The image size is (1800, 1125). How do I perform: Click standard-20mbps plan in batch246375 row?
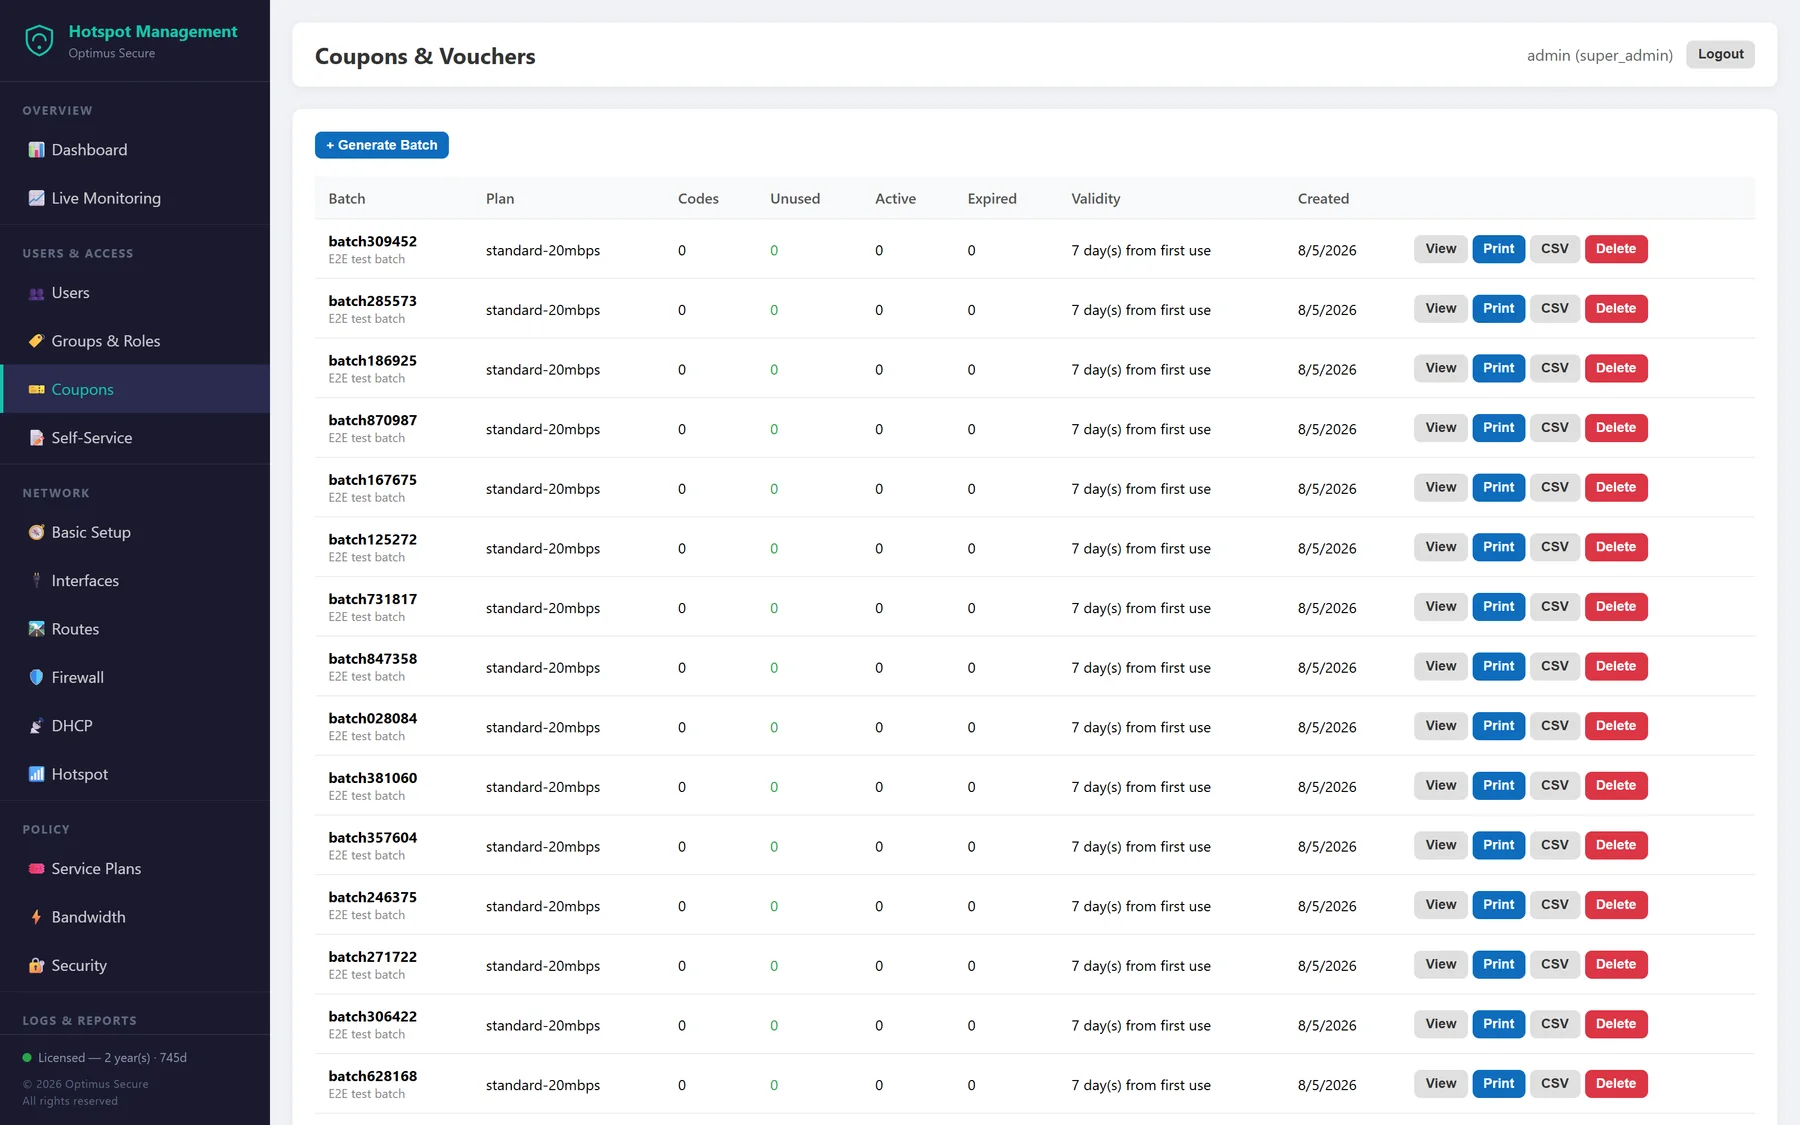543,906
